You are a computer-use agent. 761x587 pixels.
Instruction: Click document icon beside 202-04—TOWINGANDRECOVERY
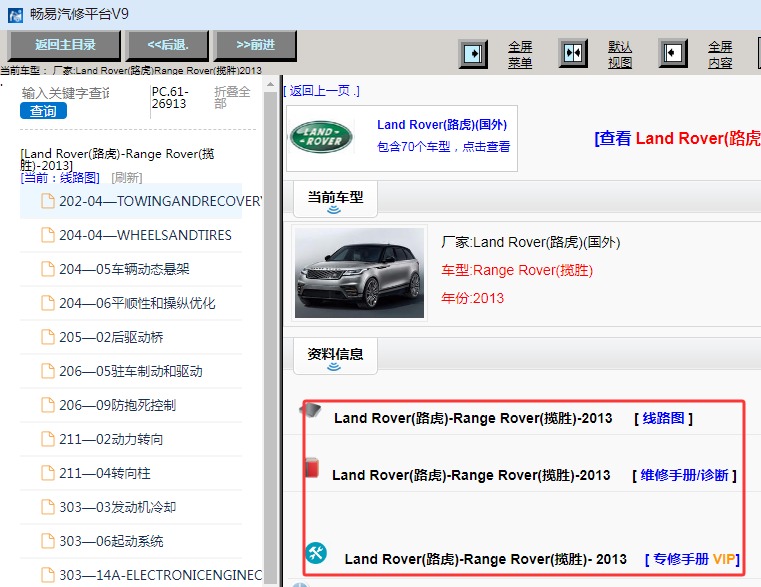pos(48,201)
